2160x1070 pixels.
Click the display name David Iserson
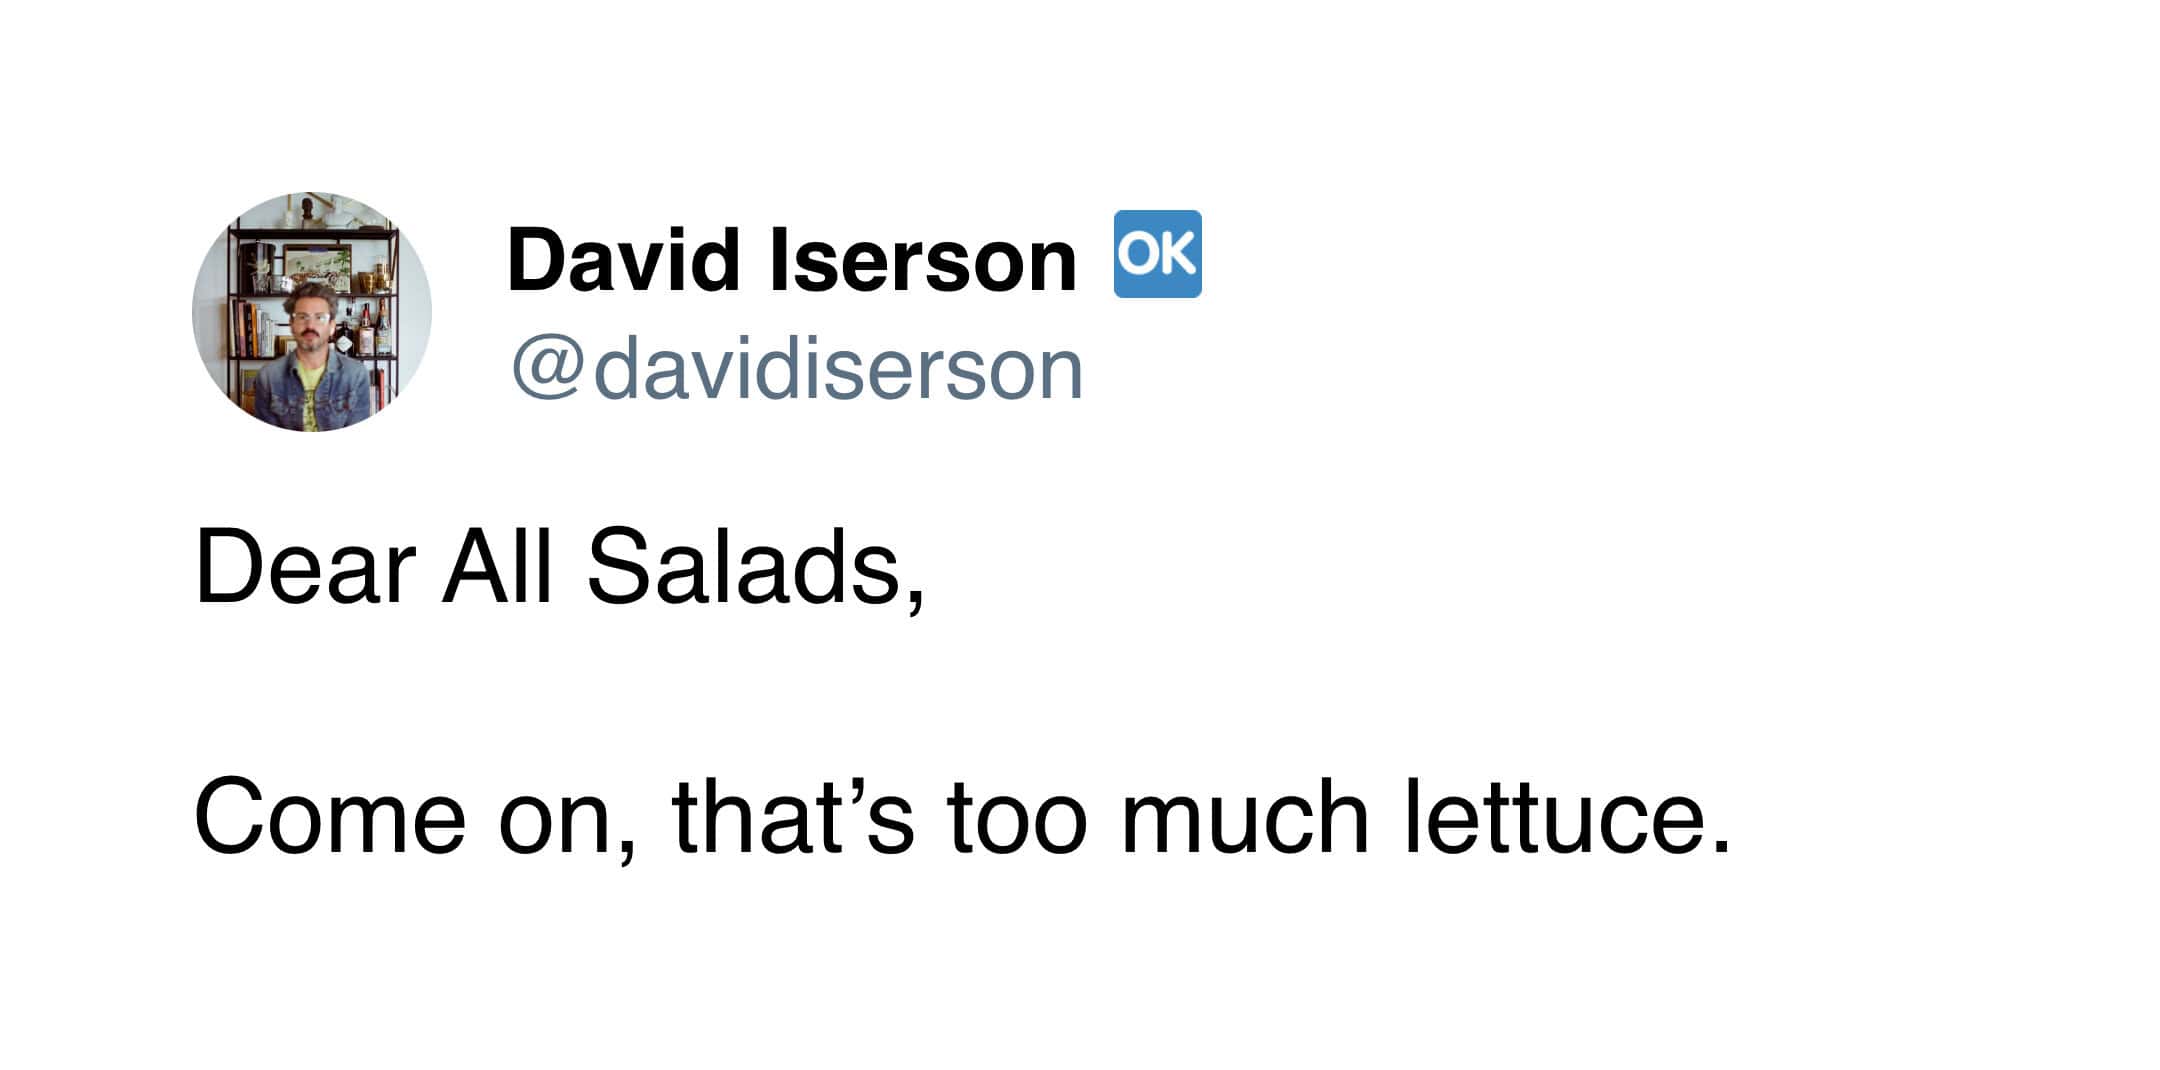tap(791, 260)
